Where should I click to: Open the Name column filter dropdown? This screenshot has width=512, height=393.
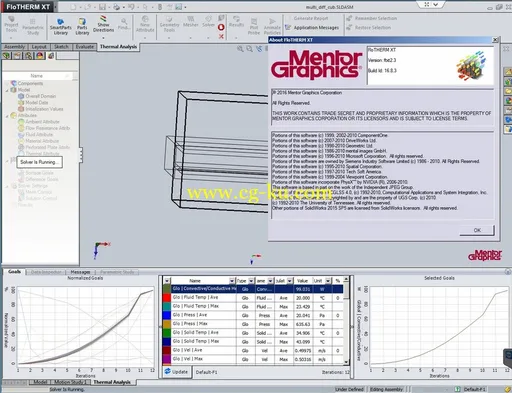click(232, 281)
